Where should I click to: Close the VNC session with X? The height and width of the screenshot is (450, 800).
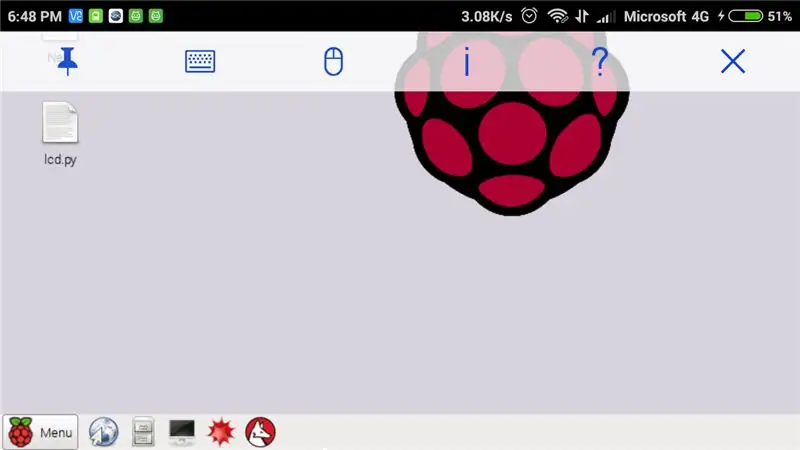(733, 61)
